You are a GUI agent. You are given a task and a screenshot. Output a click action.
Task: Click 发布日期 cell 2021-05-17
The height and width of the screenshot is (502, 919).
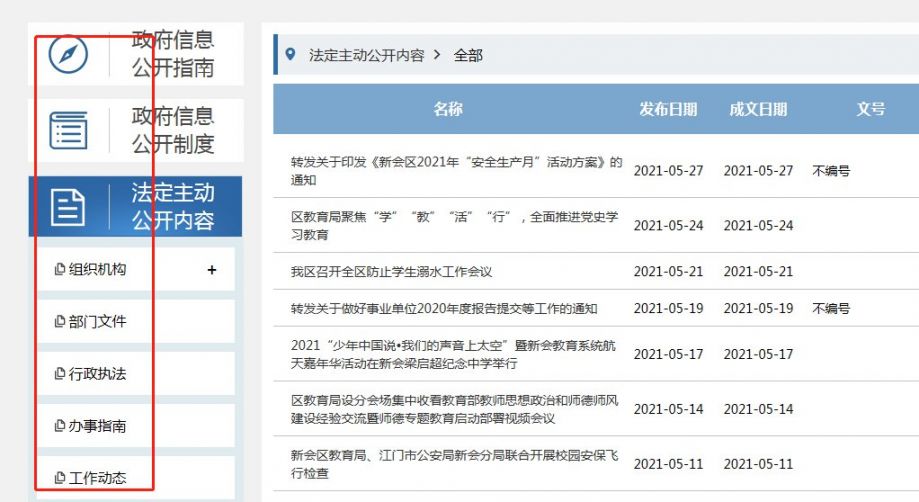point(668,354)
